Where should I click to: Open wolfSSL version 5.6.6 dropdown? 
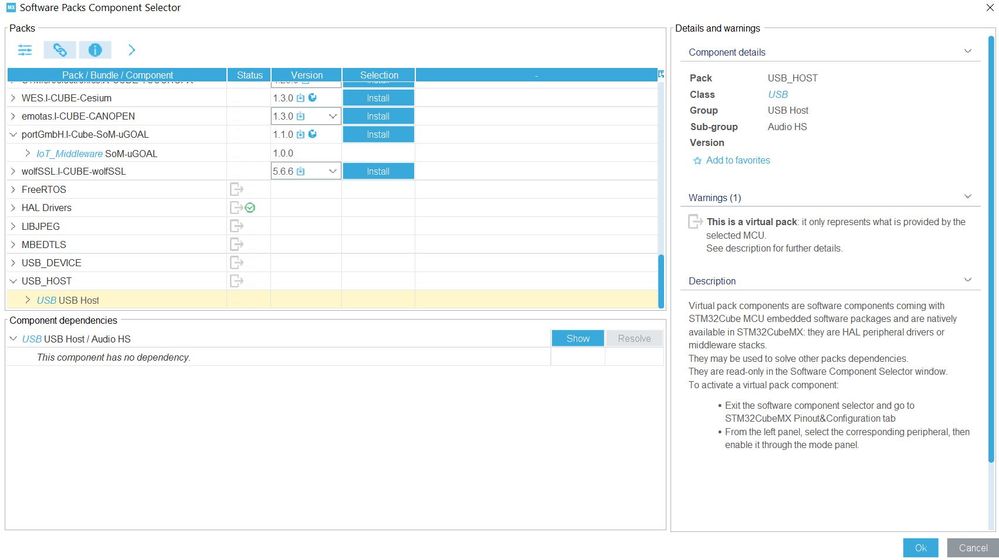click(x=332, y=171)
